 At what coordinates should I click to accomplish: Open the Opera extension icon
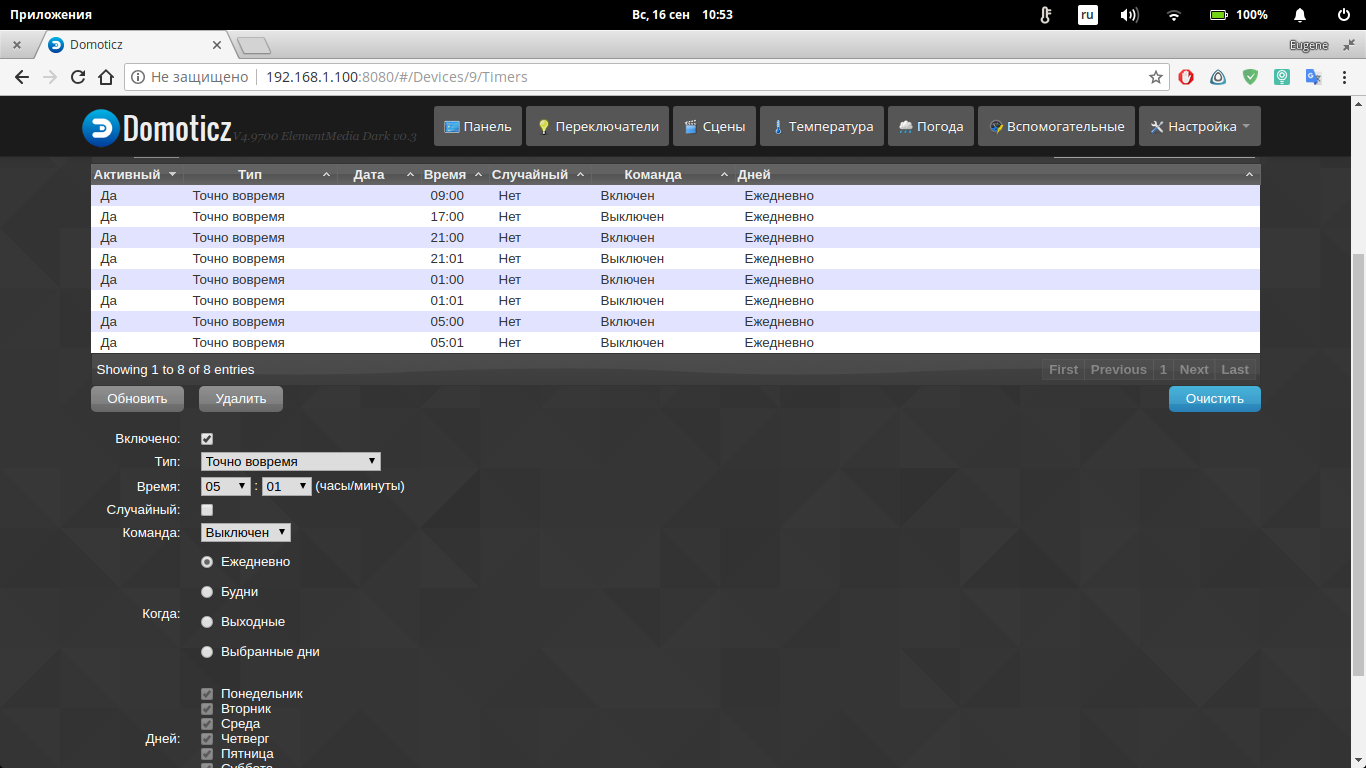[x=1186, y=77]
